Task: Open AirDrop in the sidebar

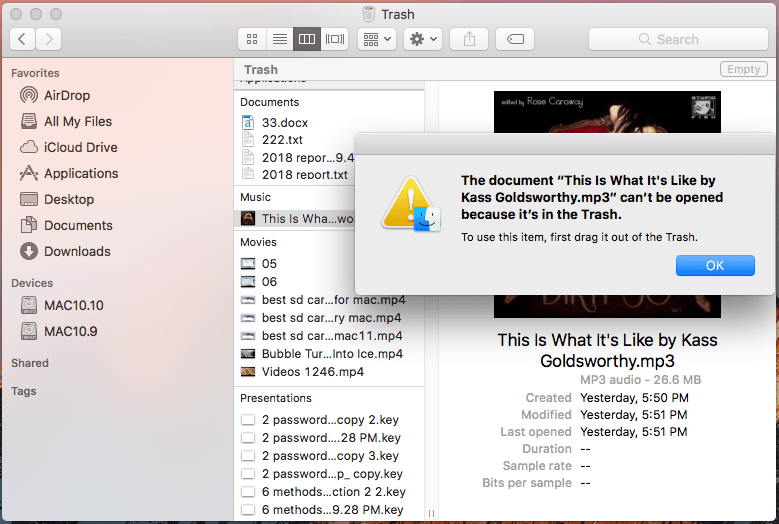Action: tap(67, 95)
